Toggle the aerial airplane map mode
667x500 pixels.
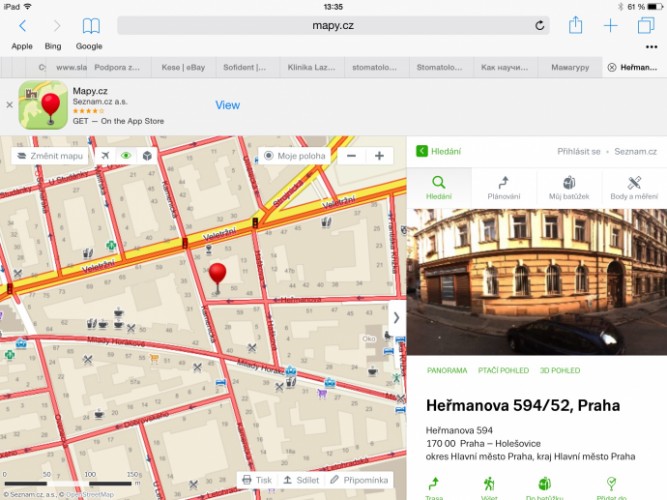[x=105, y=156]
